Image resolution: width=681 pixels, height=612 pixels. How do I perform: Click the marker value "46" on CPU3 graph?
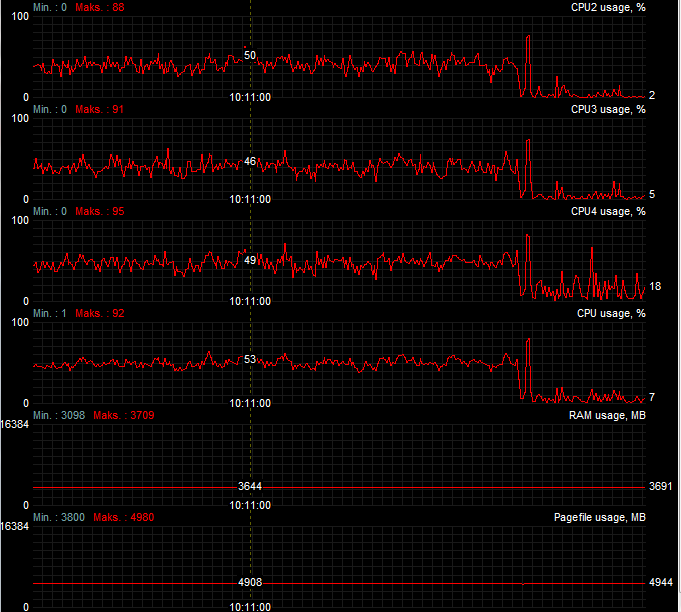click(x=250, y=162)
